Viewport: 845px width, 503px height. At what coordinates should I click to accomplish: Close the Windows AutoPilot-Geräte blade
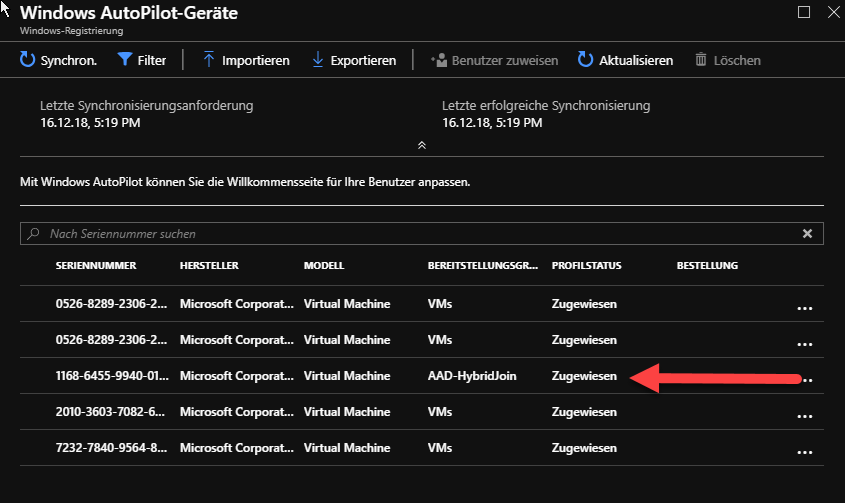click(x=834, y=12)
